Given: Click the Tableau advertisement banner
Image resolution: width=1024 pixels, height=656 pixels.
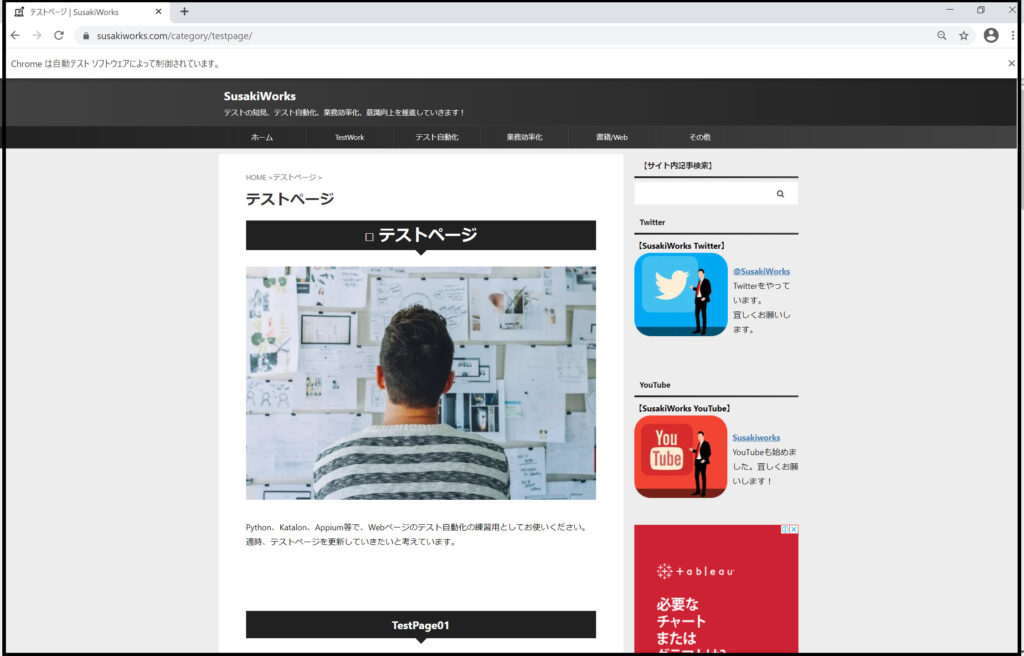Looking at the screenshot, I should (716, 588).
